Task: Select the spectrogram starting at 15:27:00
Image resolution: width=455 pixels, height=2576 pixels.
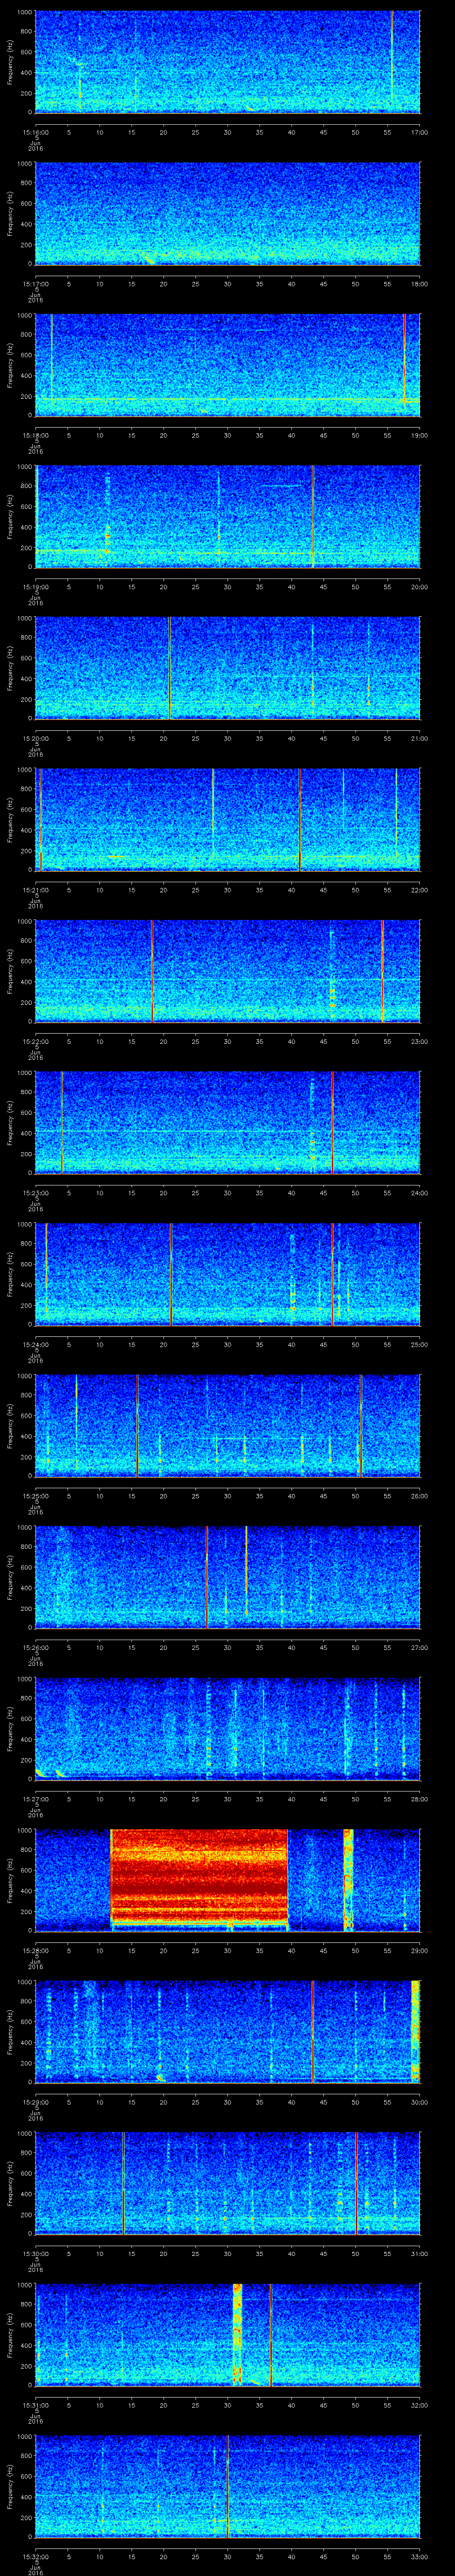Action: [227, 1729]
